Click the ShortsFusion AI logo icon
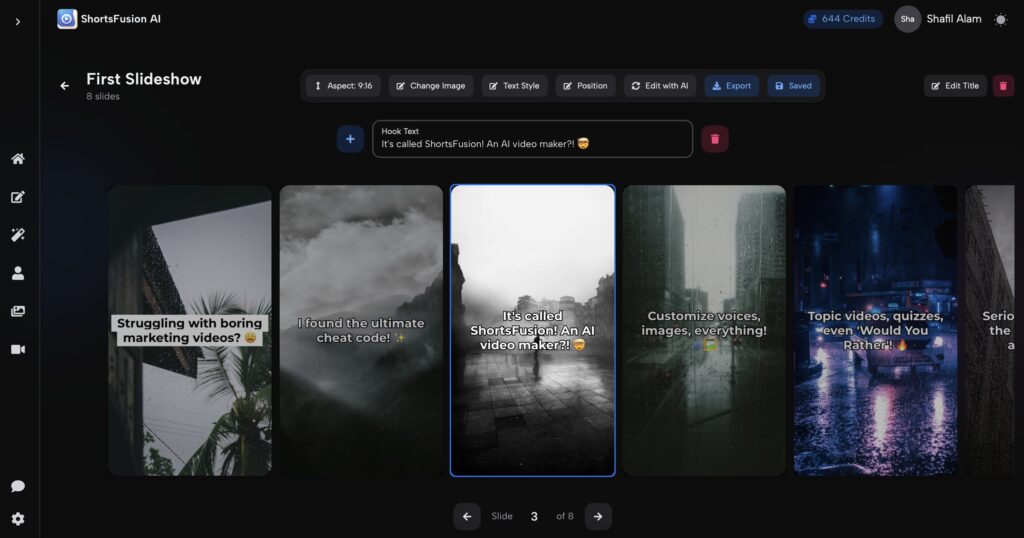This screenshot has height=538, width=1024. (x=67, y=19)
